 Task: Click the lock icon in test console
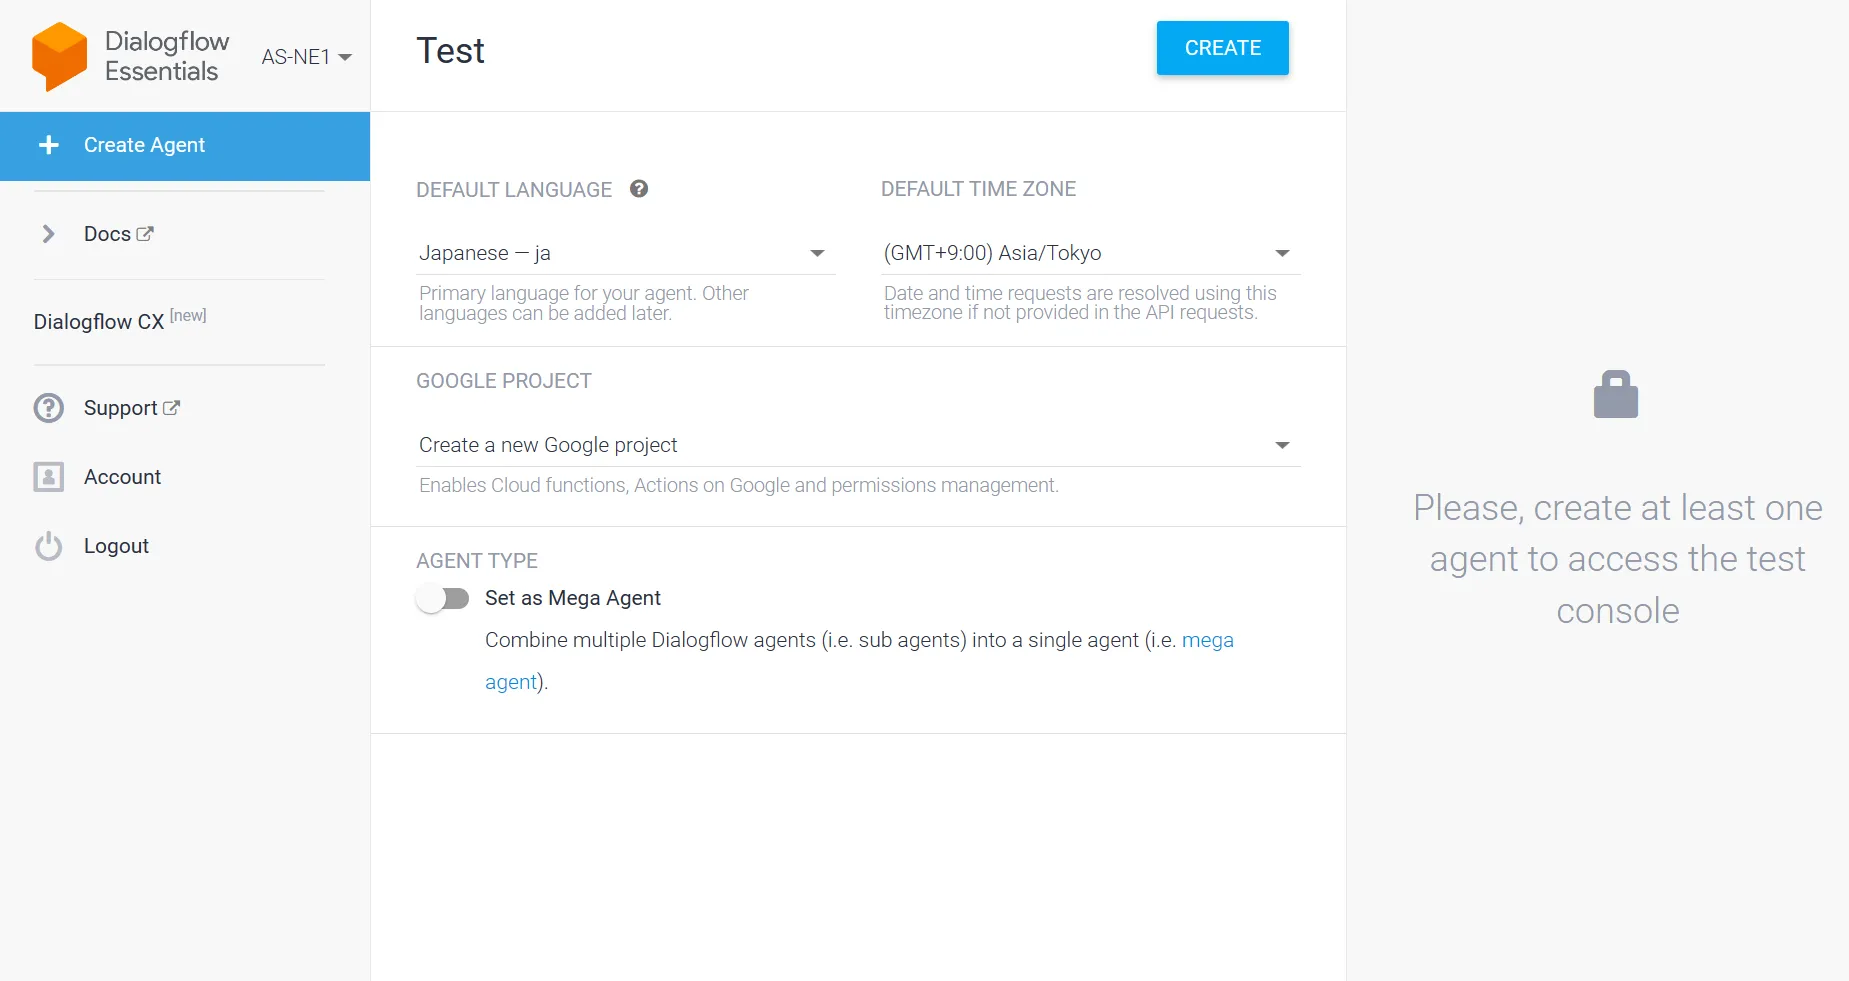pos(1615,394)
